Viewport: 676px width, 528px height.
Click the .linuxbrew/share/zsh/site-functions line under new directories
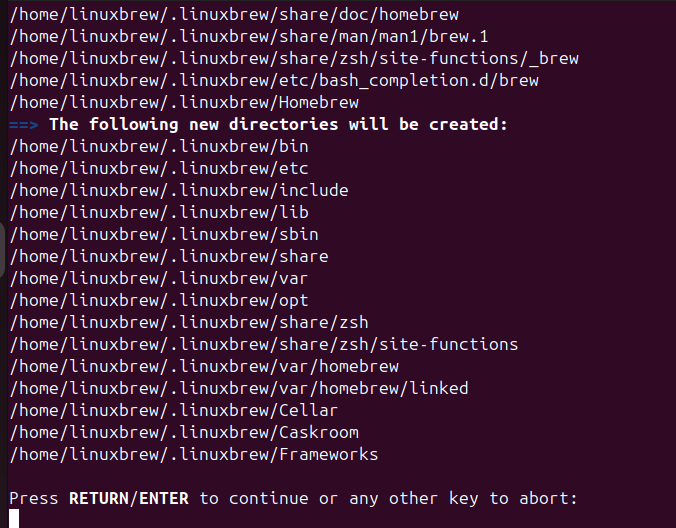[264, 344]
